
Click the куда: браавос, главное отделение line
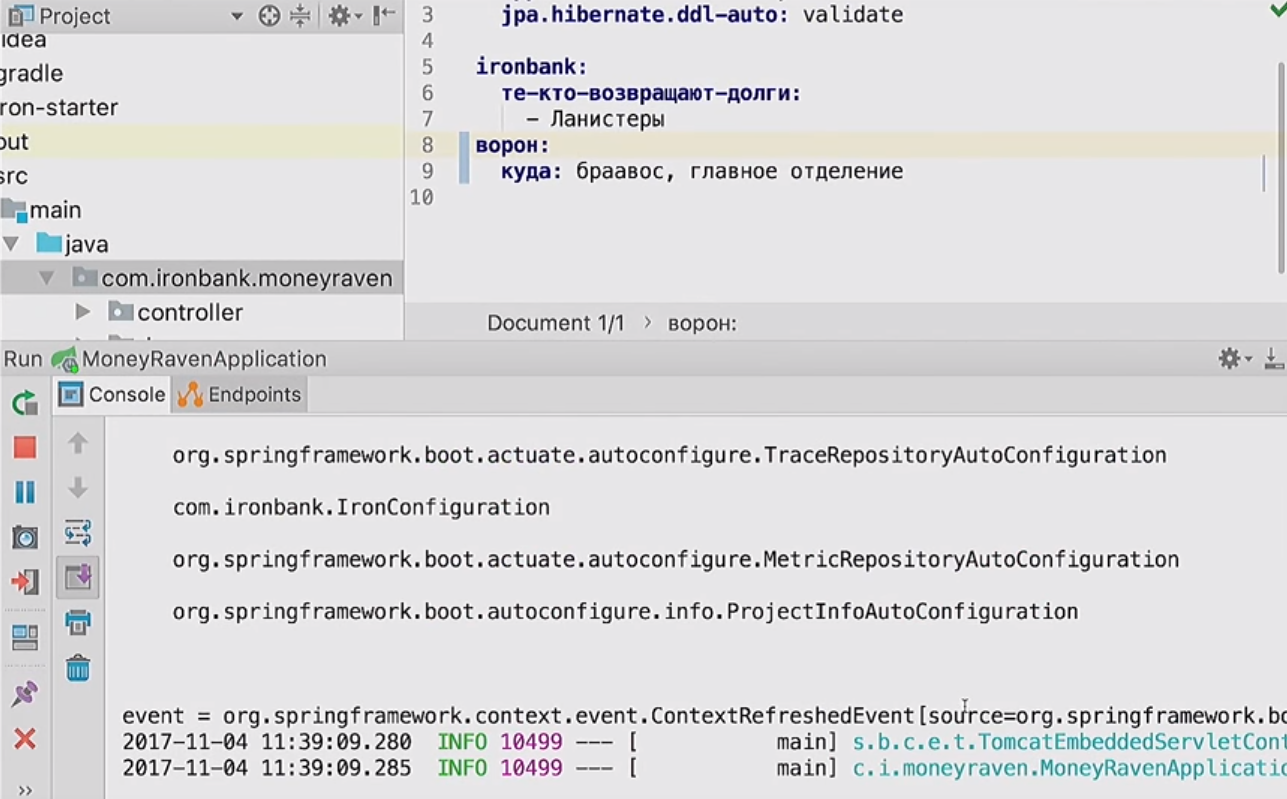pyautogui.click(x=702, y=171)
